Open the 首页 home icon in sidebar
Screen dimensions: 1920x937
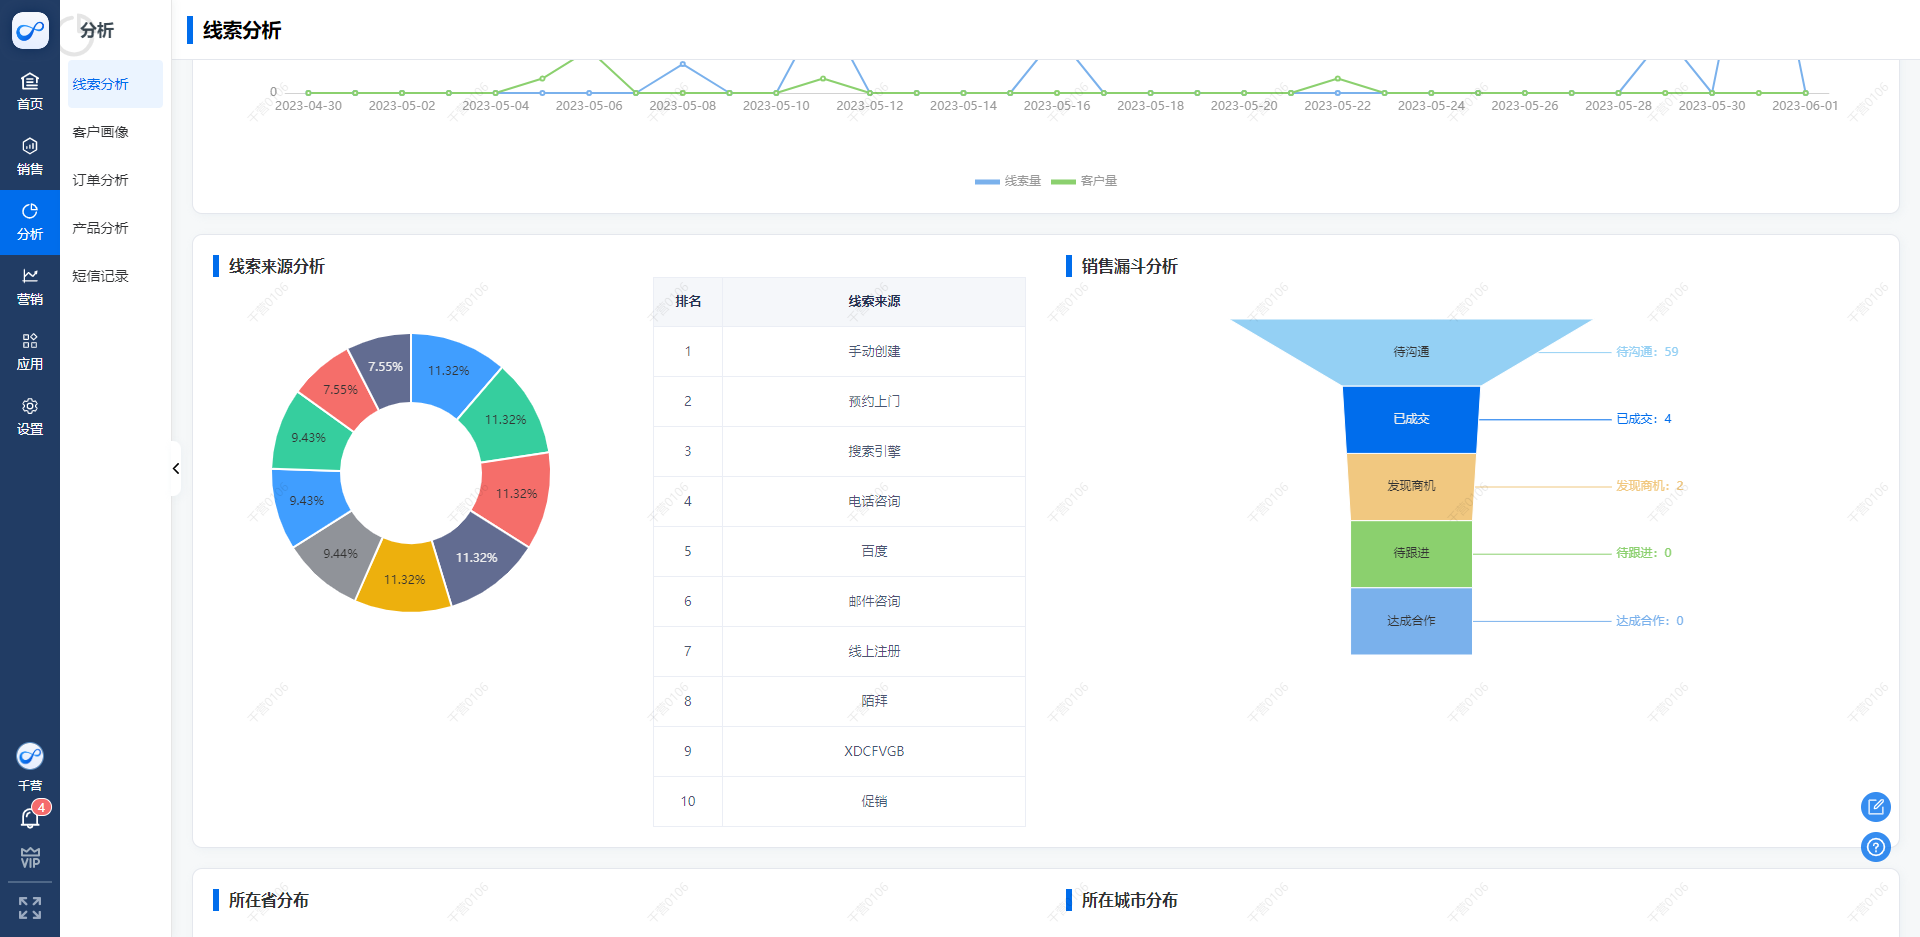[x=30, y=91]
